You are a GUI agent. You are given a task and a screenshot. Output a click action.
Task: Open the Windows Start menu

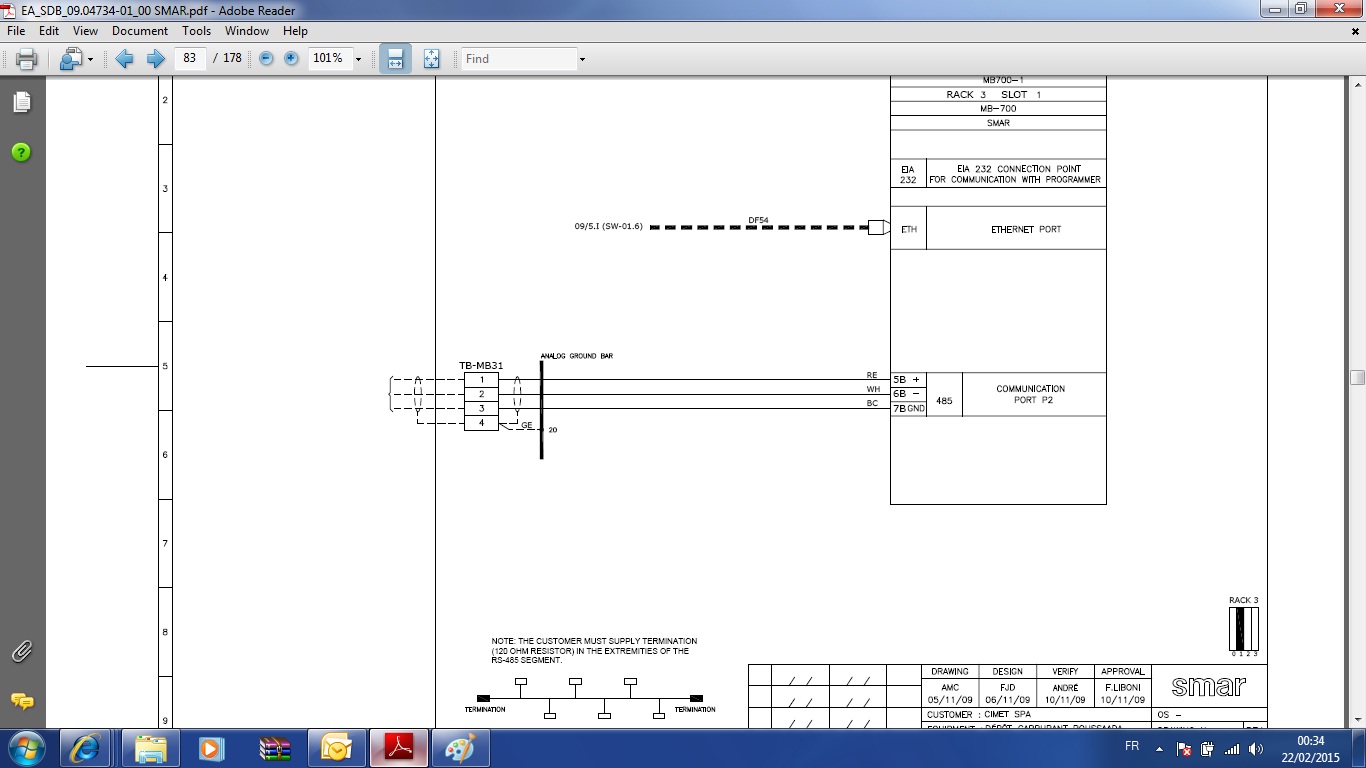pos(24,748)
